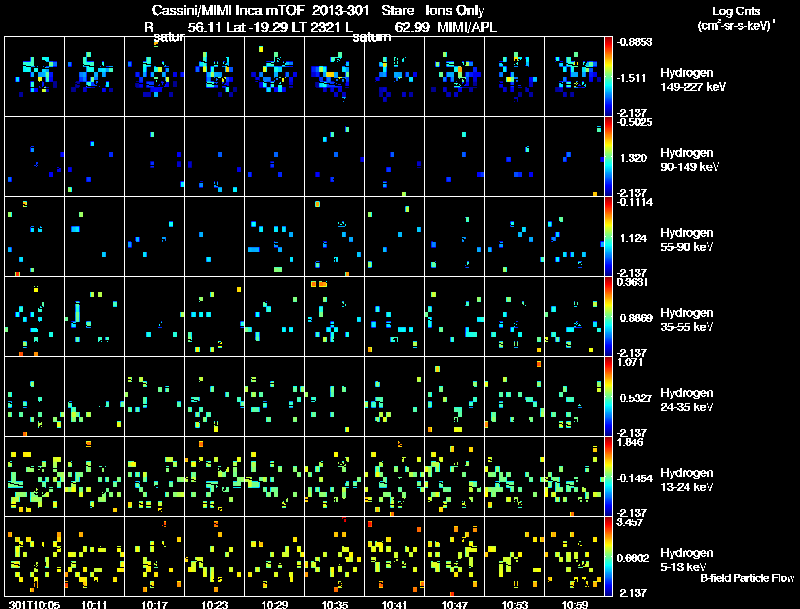Image resolution: width=800 pixels, height=609 pixels.
Task: Select the 90-149 keV panel at 10:59
Action: (575, 156)
